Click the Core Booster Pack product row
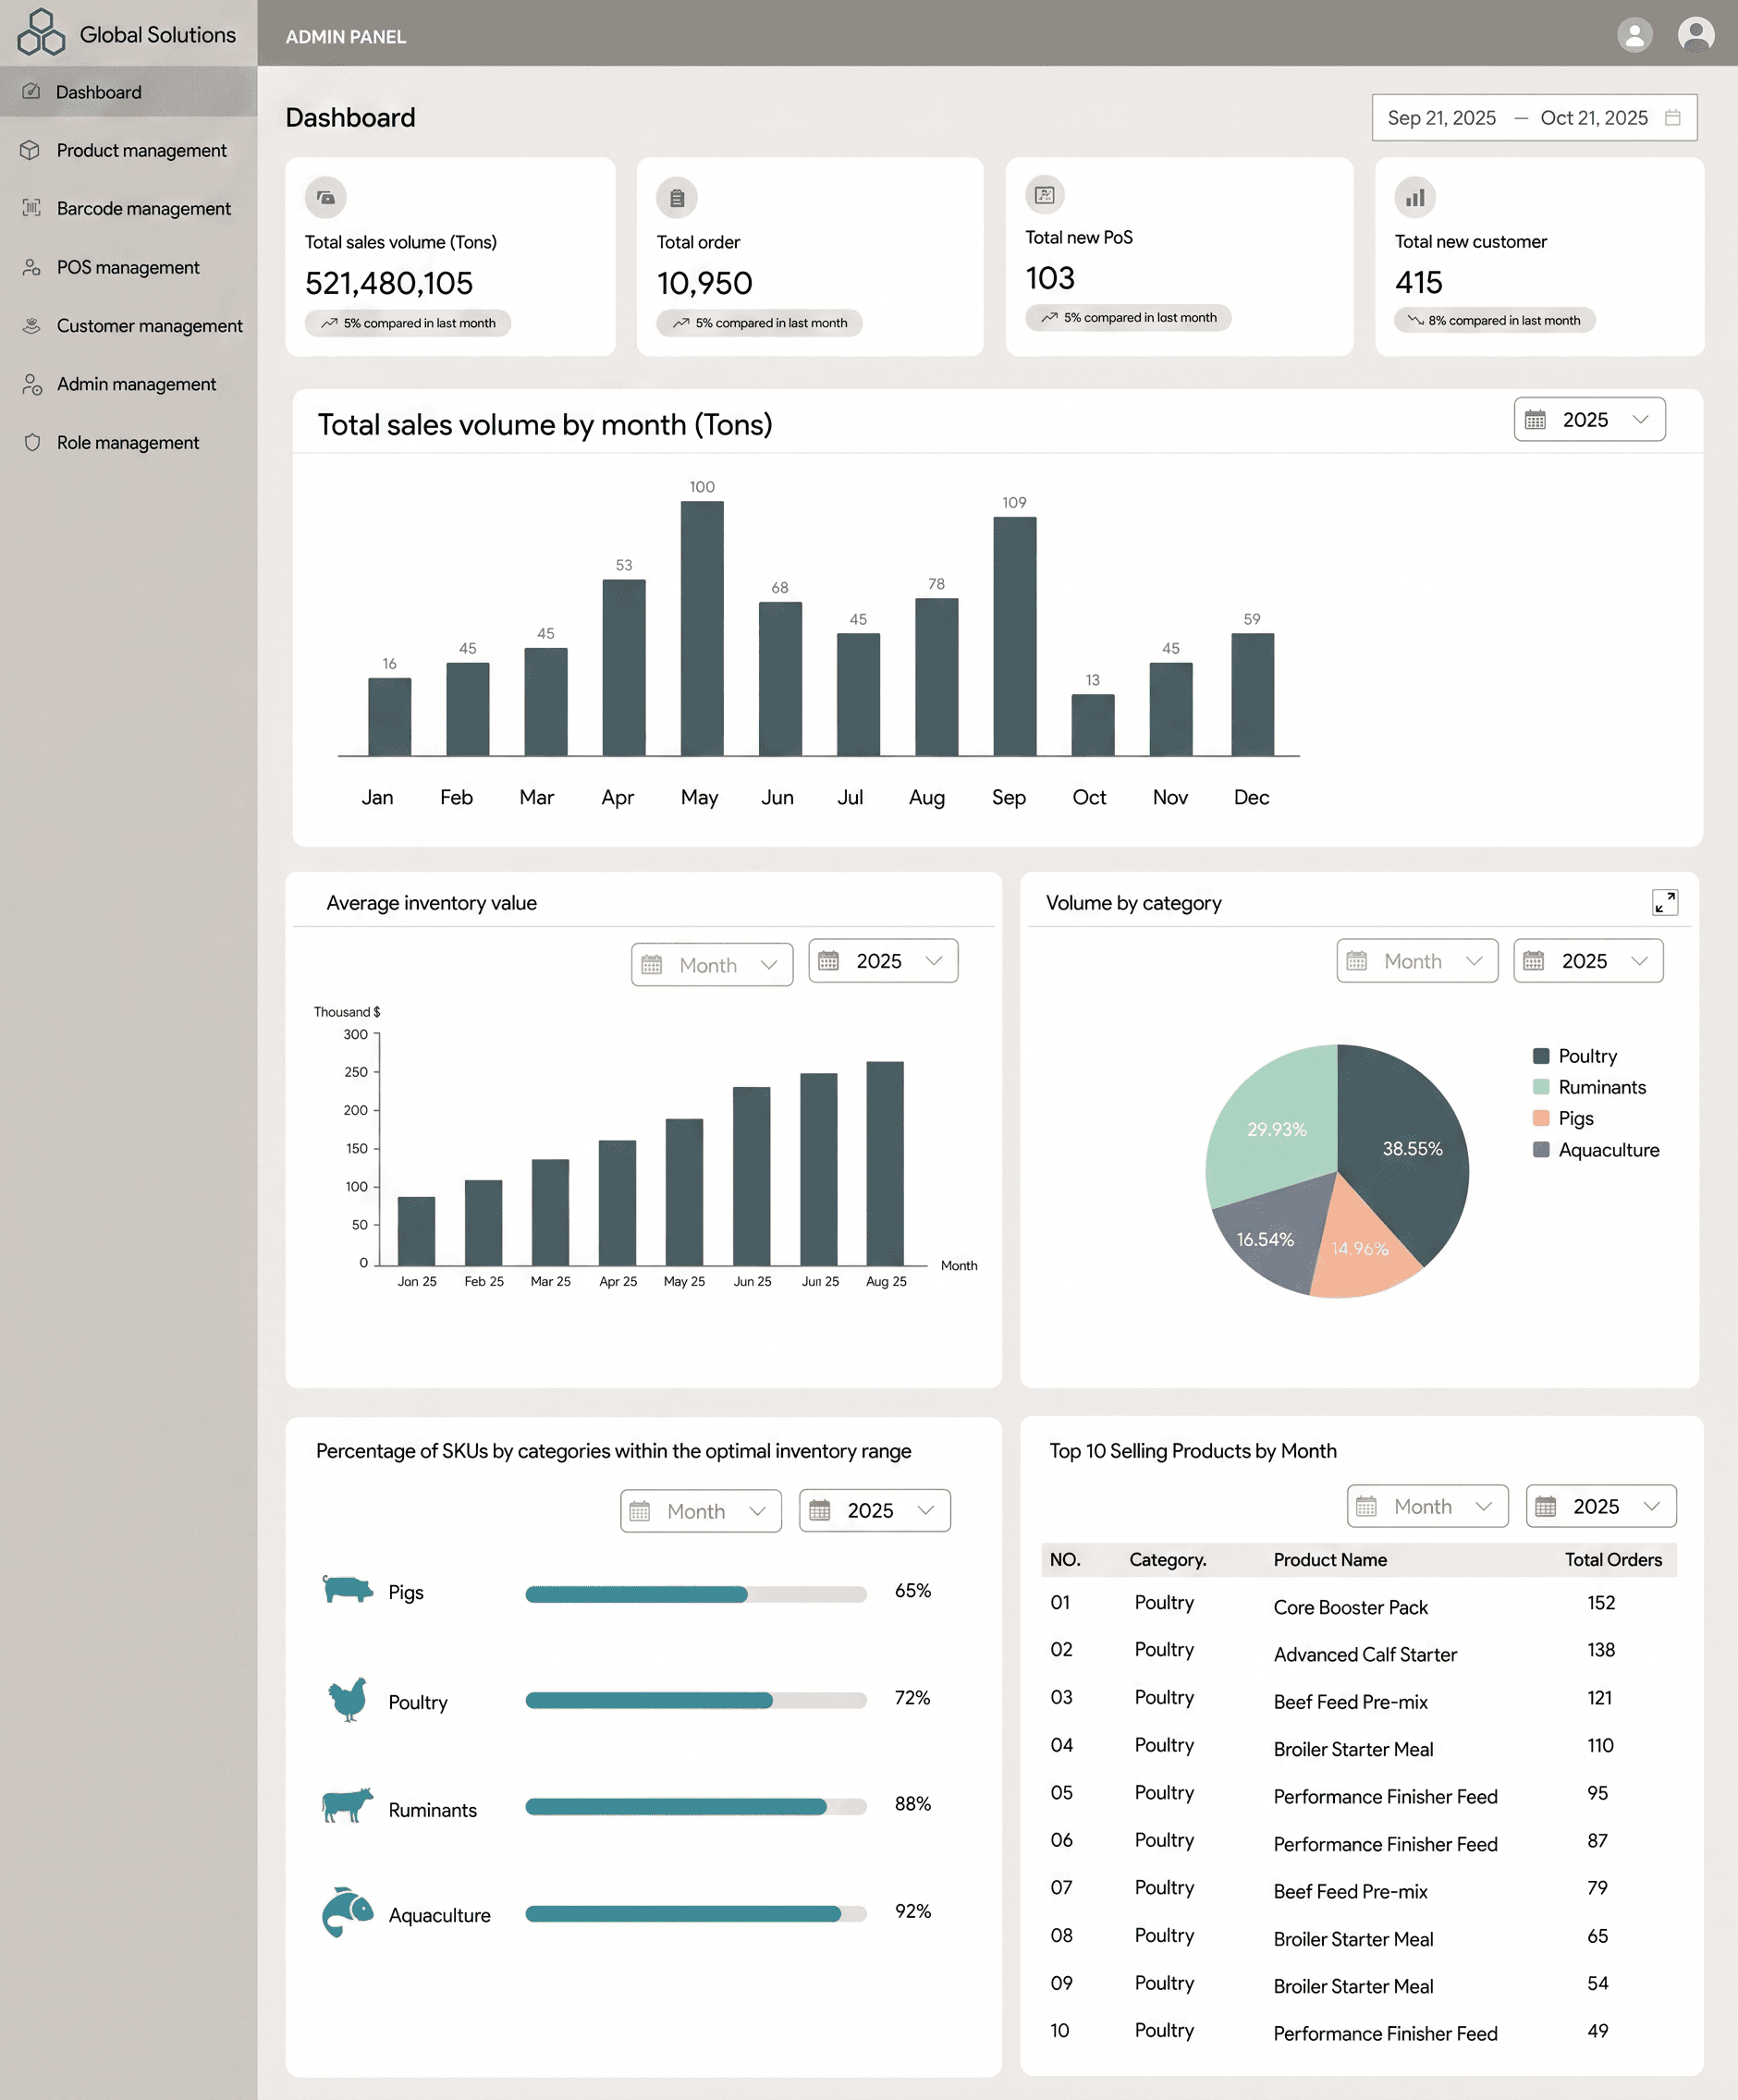This screenshot has height=2100, width=1738. coord(1359,1605)
